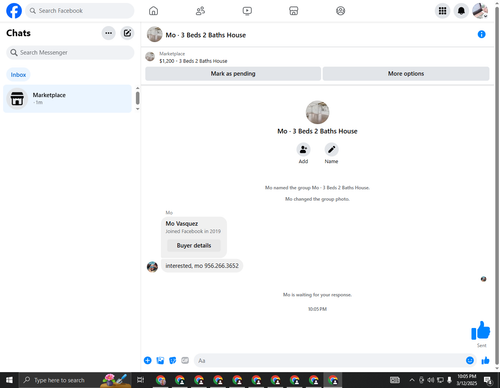This screenshot has width=500, height=388.
Task: Open Chats options three-dot menu
Action: pos(108,33)
